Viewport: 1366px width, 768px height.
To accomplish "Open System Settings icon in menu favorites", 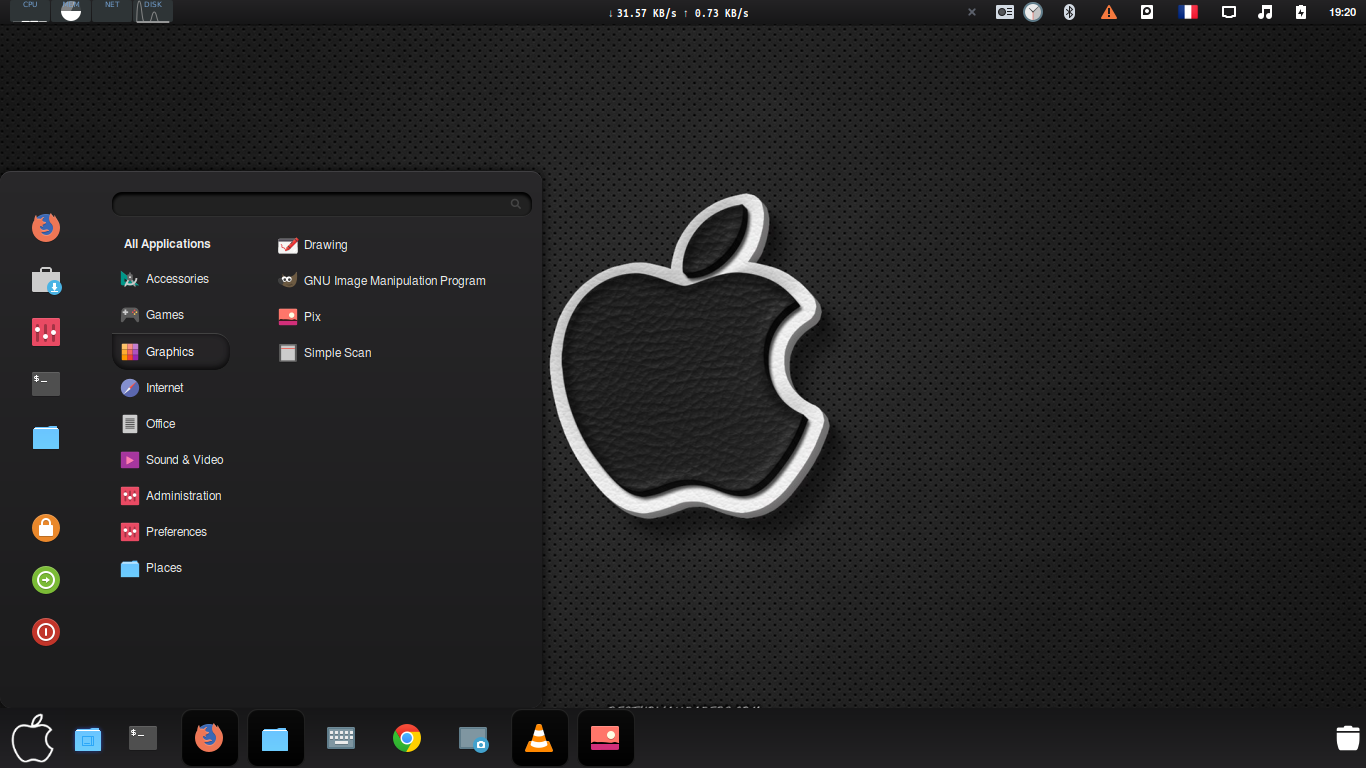I will click(46, 332).
